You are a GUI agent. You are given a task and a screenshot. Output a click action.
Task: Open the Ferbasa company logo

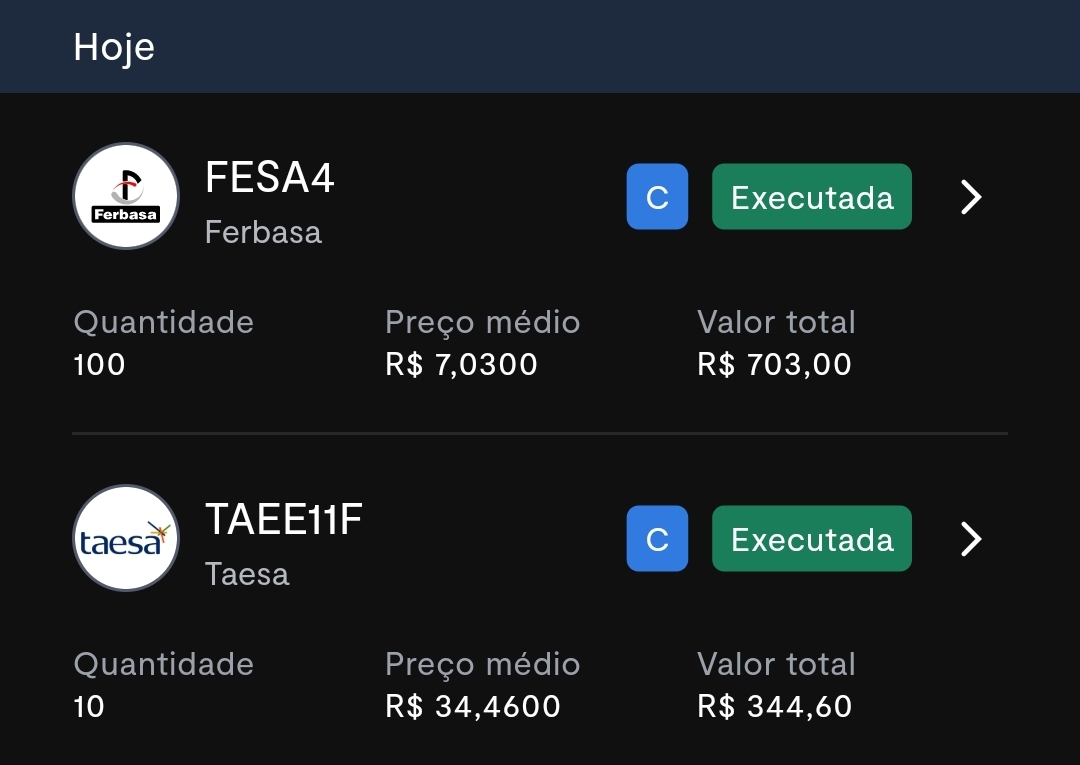(x=126, y=196)
